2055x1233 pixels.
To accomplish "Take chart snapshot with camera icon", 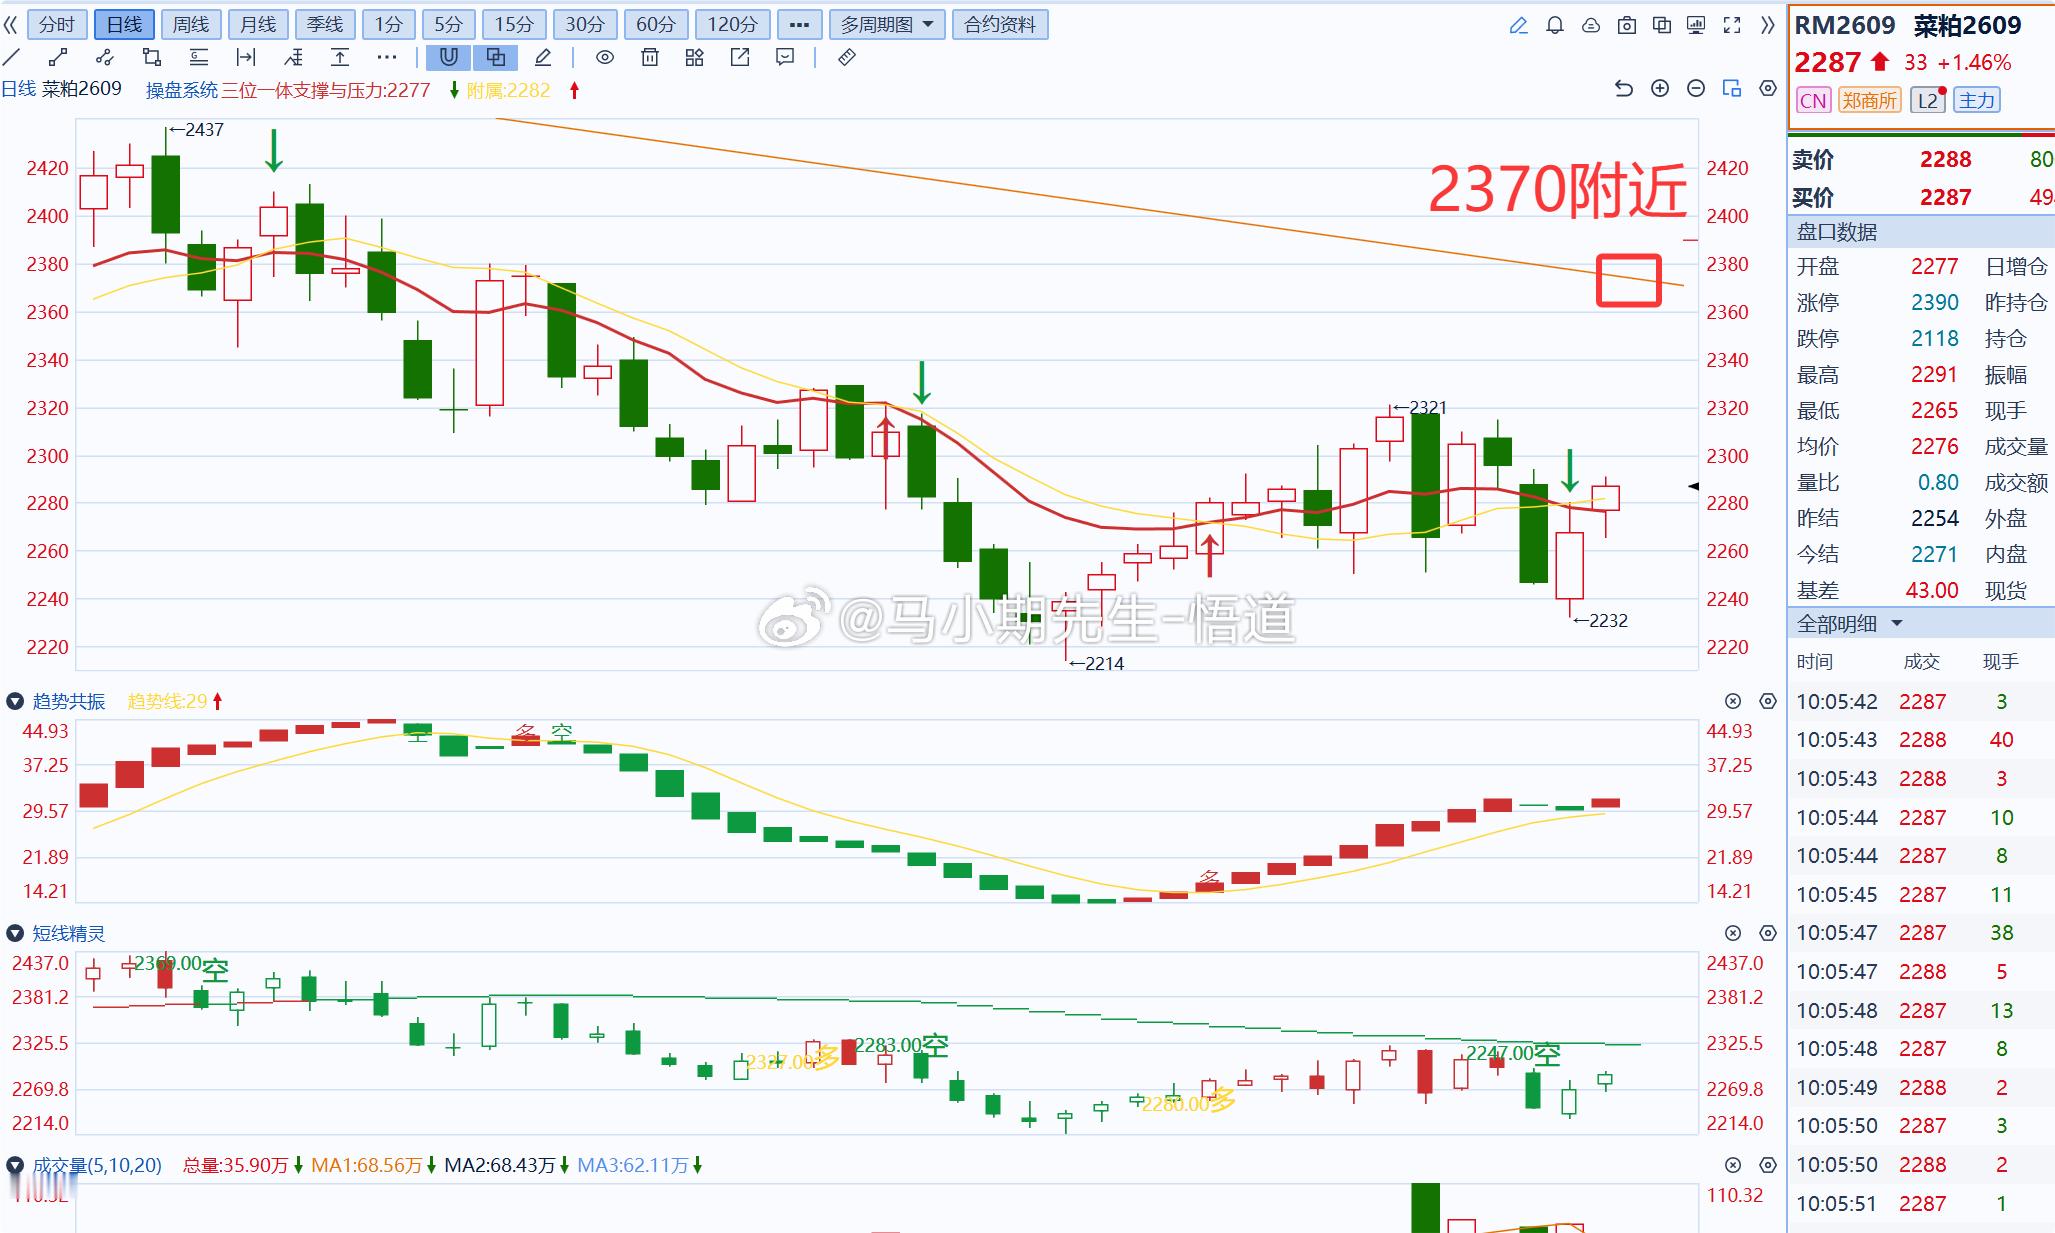I will 1627,25.
